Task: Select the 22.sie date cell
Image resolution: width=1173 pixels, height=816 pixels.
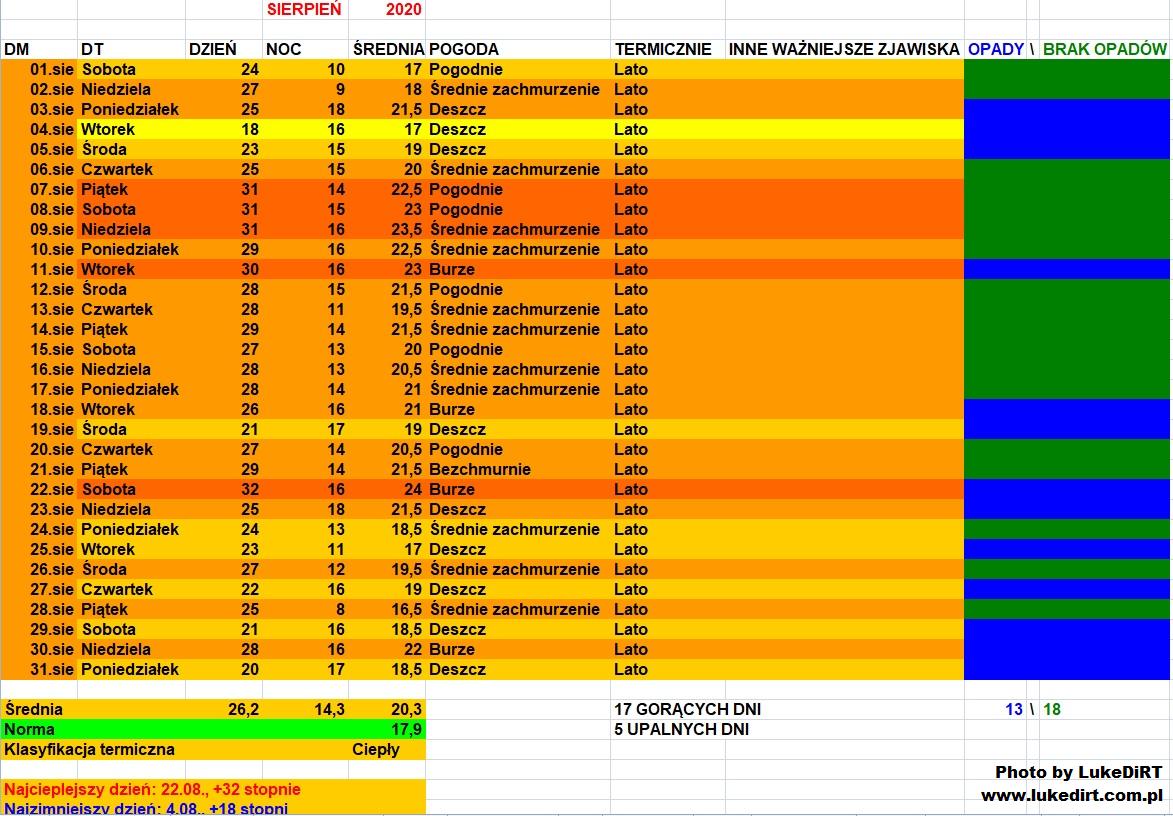Action: 39,489
